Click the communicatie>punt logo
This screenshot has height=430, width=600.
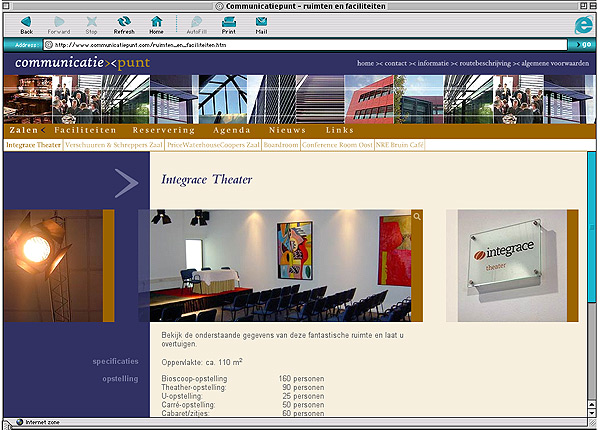point(82,62)
